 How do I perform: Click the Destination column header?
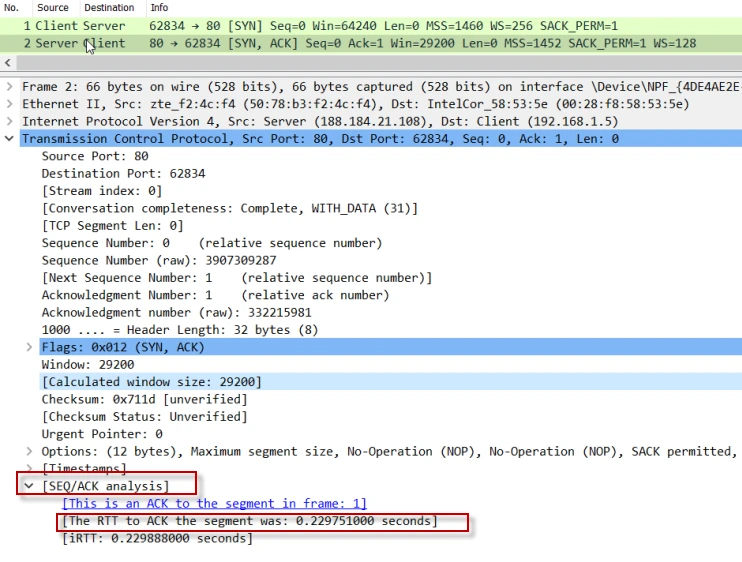tap(108, 8)
